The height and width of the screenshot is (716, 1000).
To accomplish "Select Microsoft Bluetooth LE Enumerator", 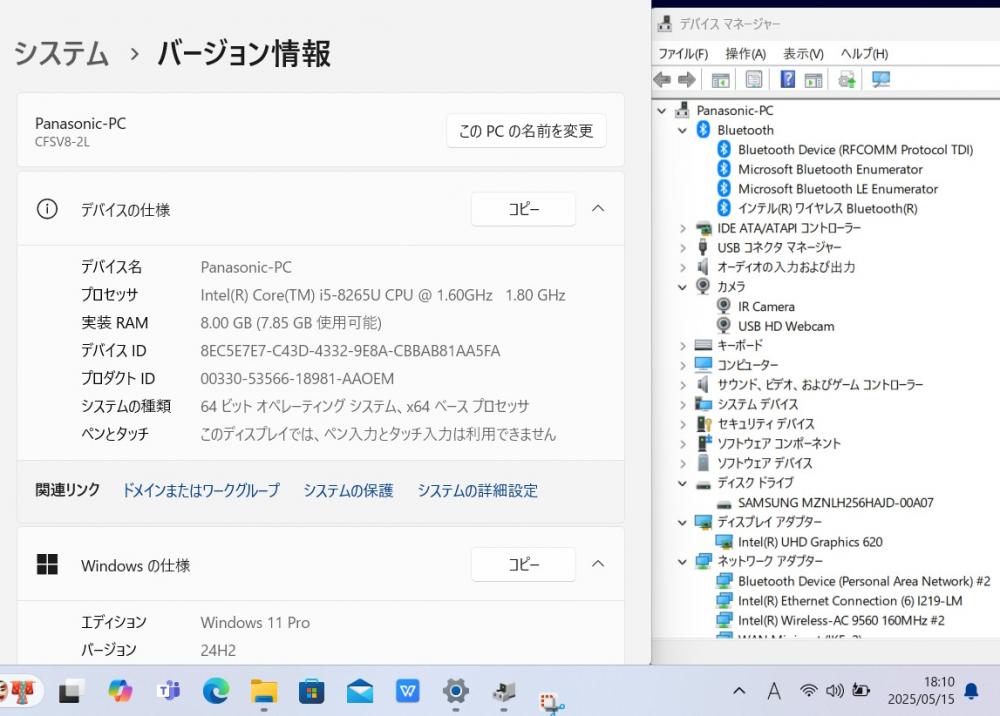I will (838, 189).
